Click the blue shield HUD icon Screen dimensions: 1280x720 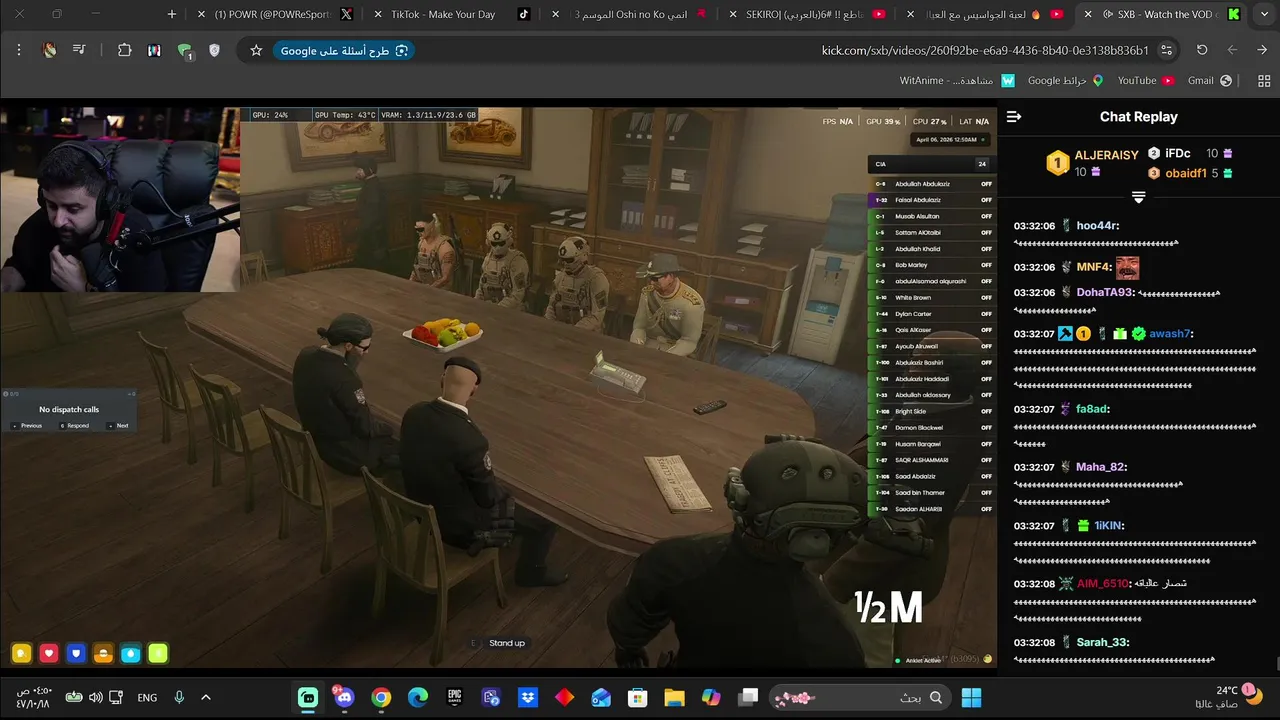click(x=76, y=654)
